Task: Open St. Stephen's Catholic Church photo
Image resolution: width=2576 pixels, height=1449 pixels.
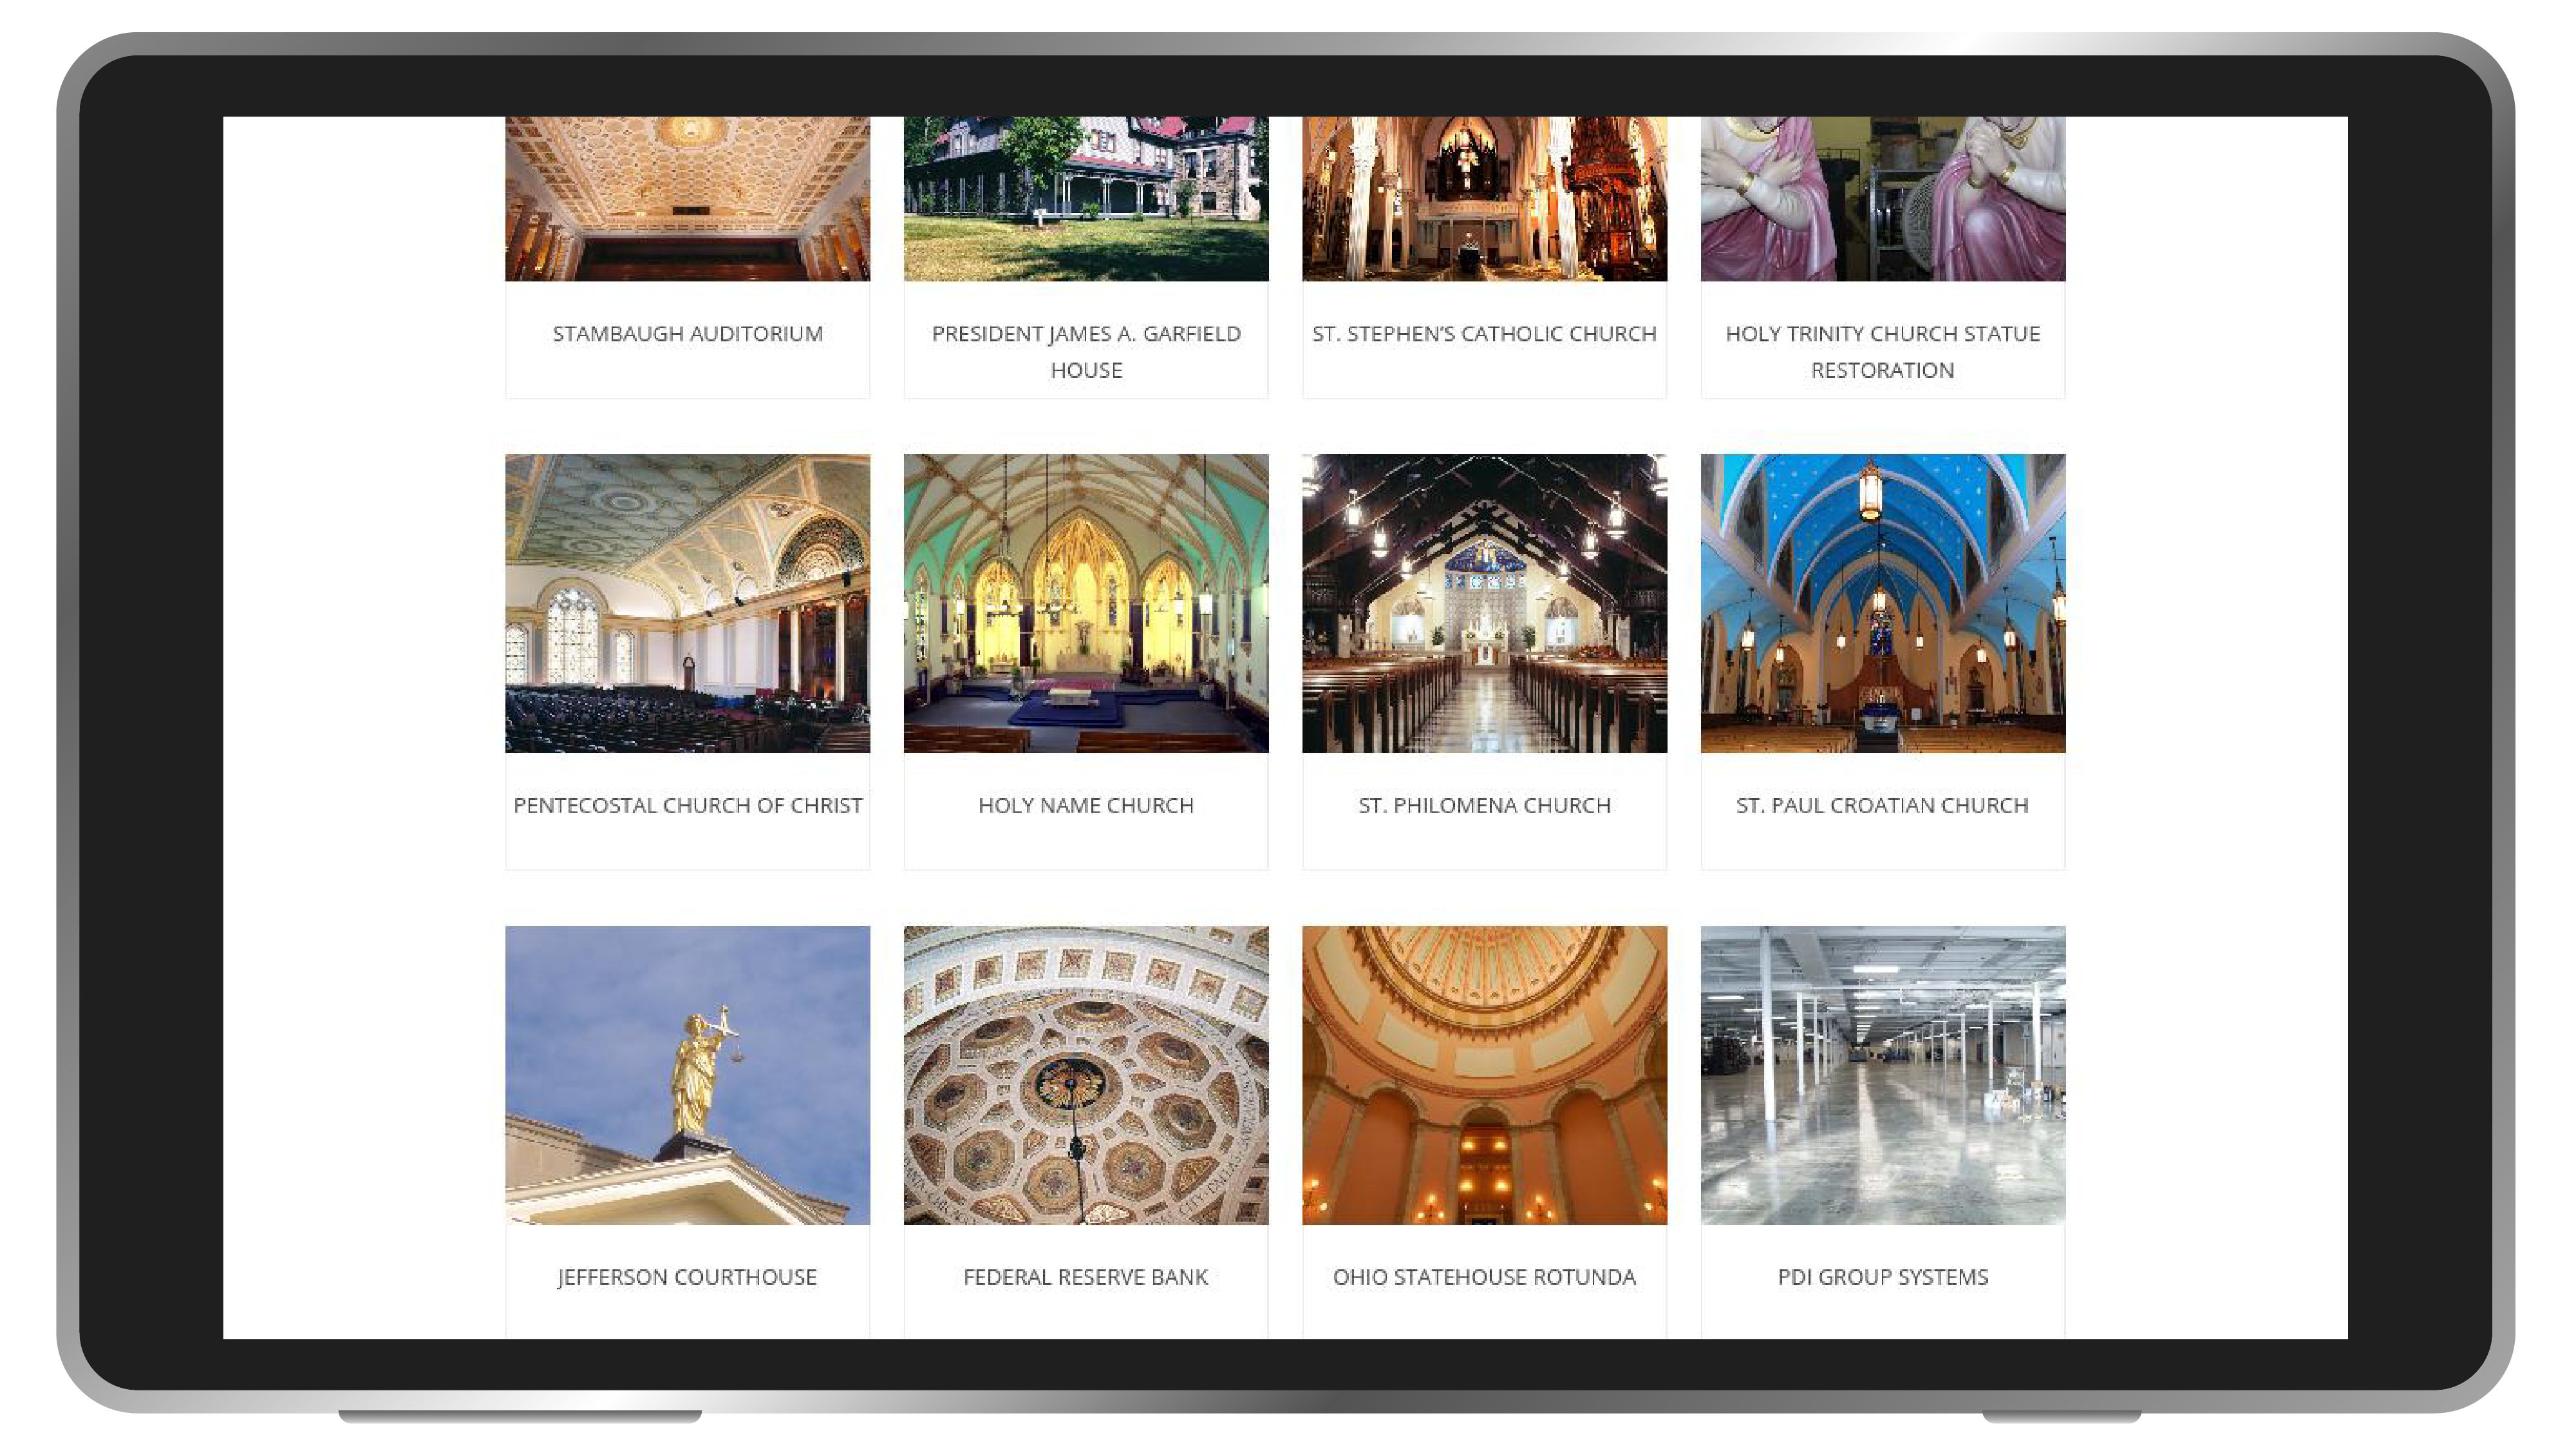Action: click(x=1483, y=198)
